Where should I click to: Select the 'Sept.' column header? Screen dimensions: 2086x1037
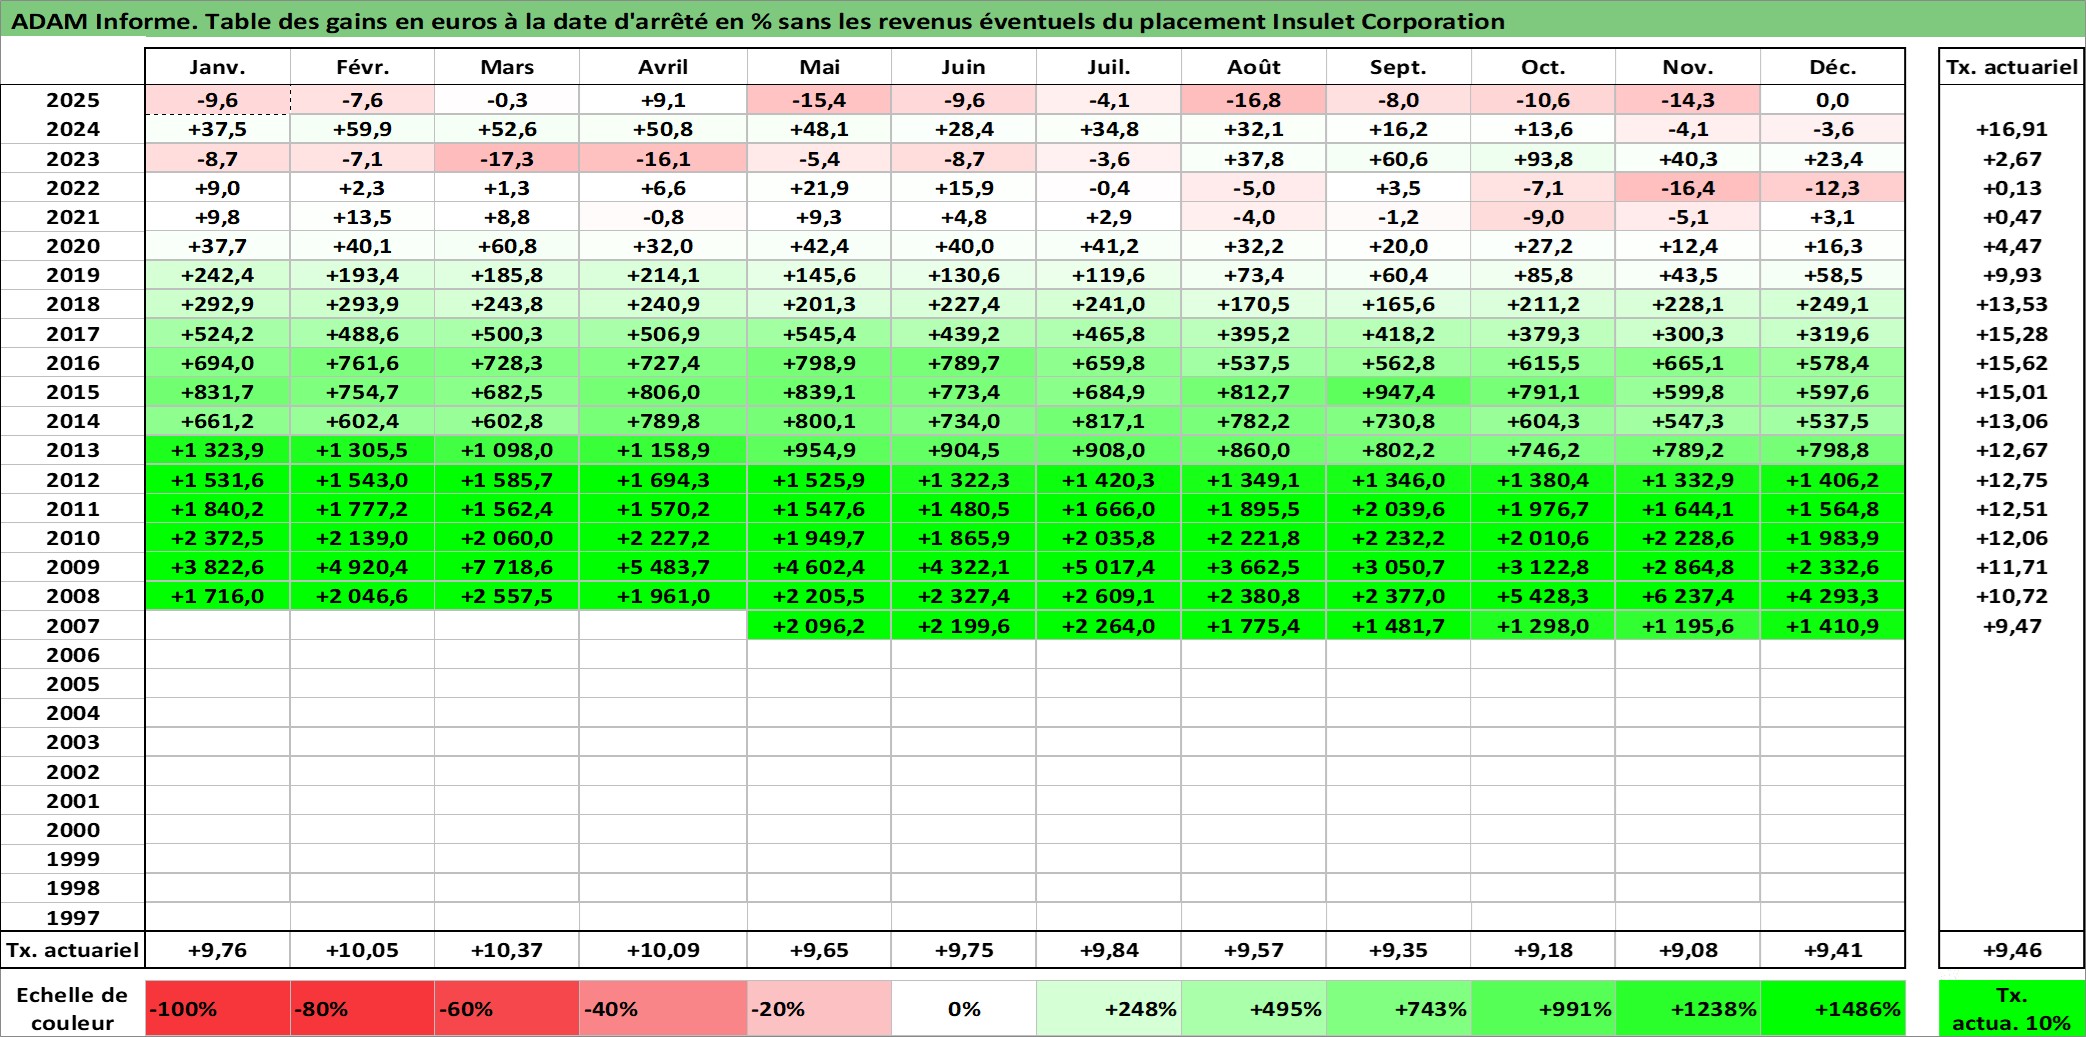[x=1398, y=67]
